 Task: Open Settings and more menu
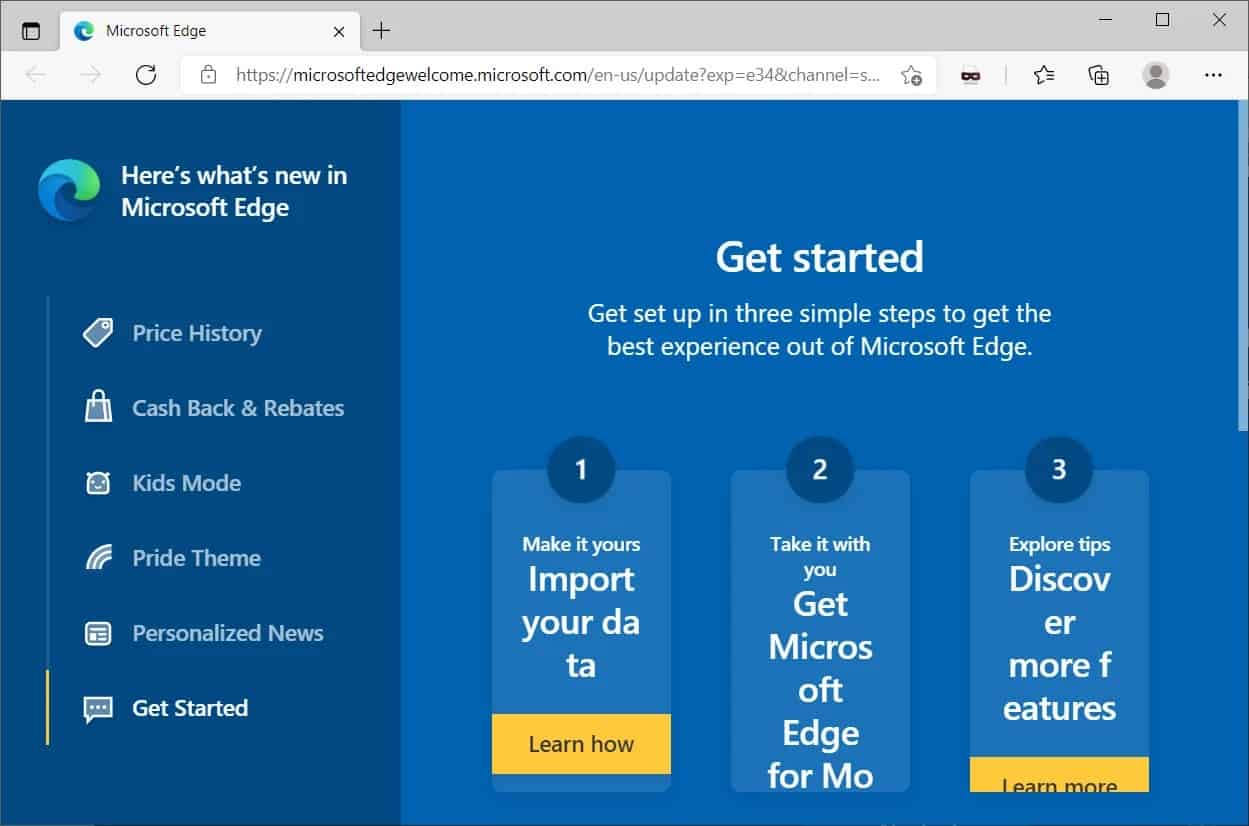click(1213, 75)
